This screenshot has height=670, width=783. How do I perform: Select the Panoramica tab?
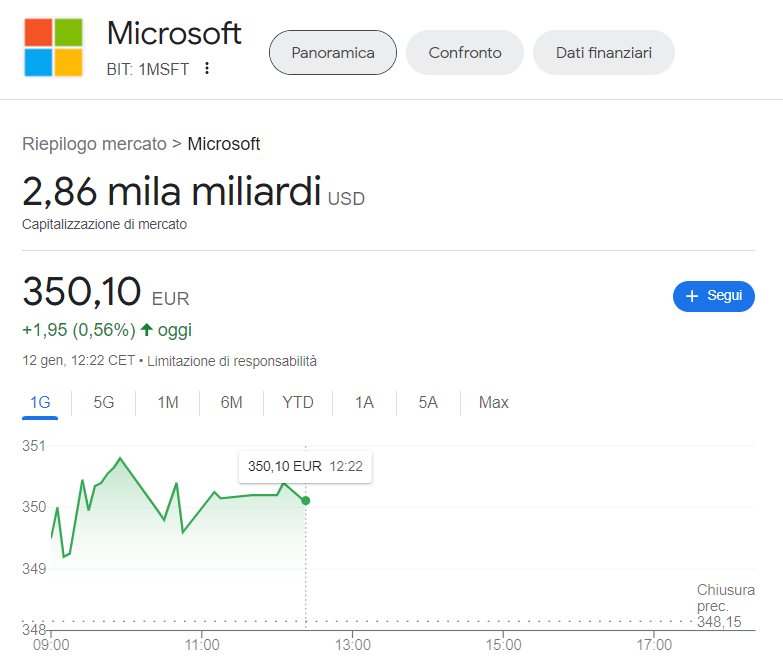[333, 53]
